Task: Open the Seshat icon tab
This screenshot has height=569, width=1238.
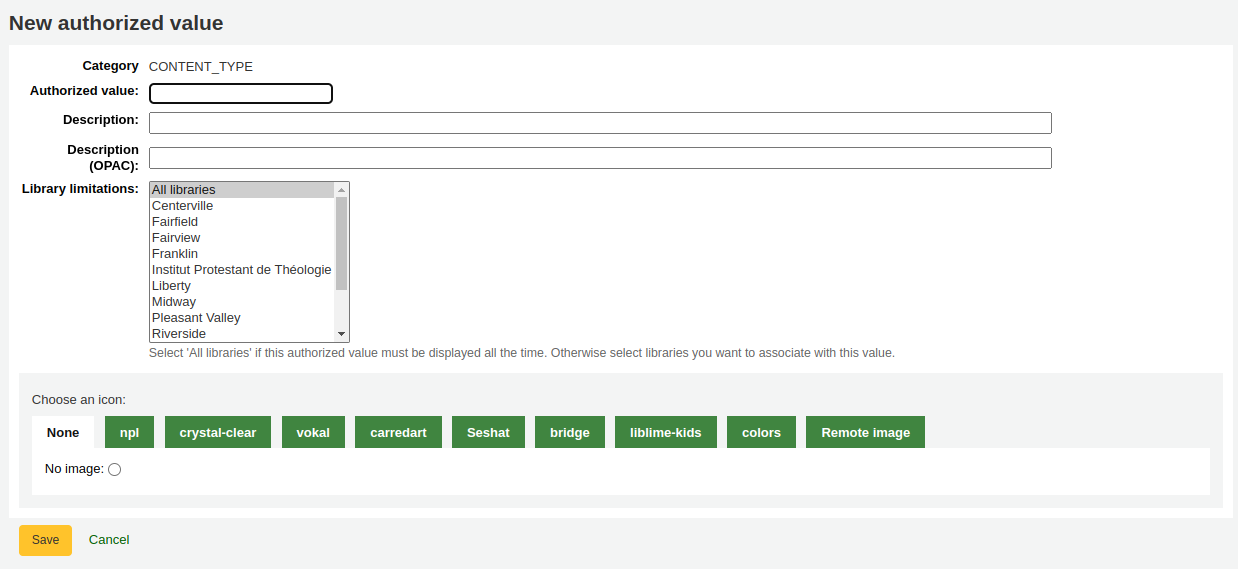Action: tap(488, 433)
